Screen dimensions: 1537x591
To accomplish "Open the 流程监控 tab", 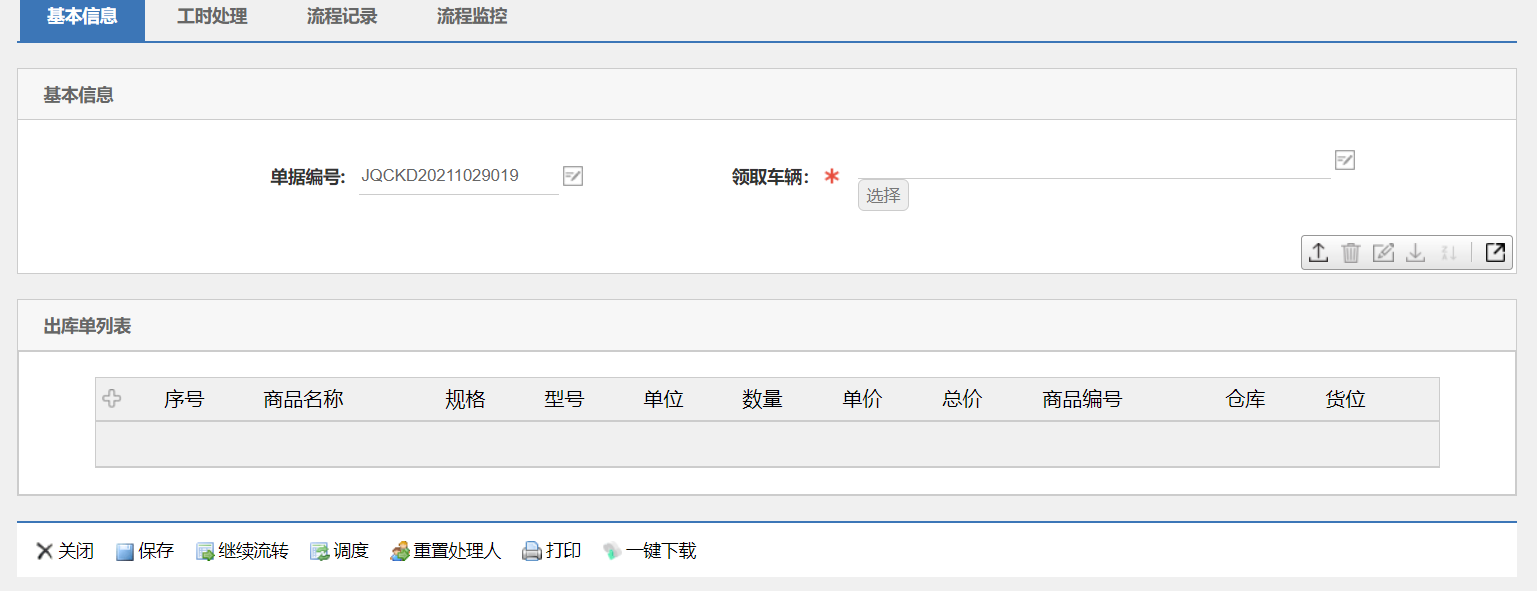I will [472, 17].
